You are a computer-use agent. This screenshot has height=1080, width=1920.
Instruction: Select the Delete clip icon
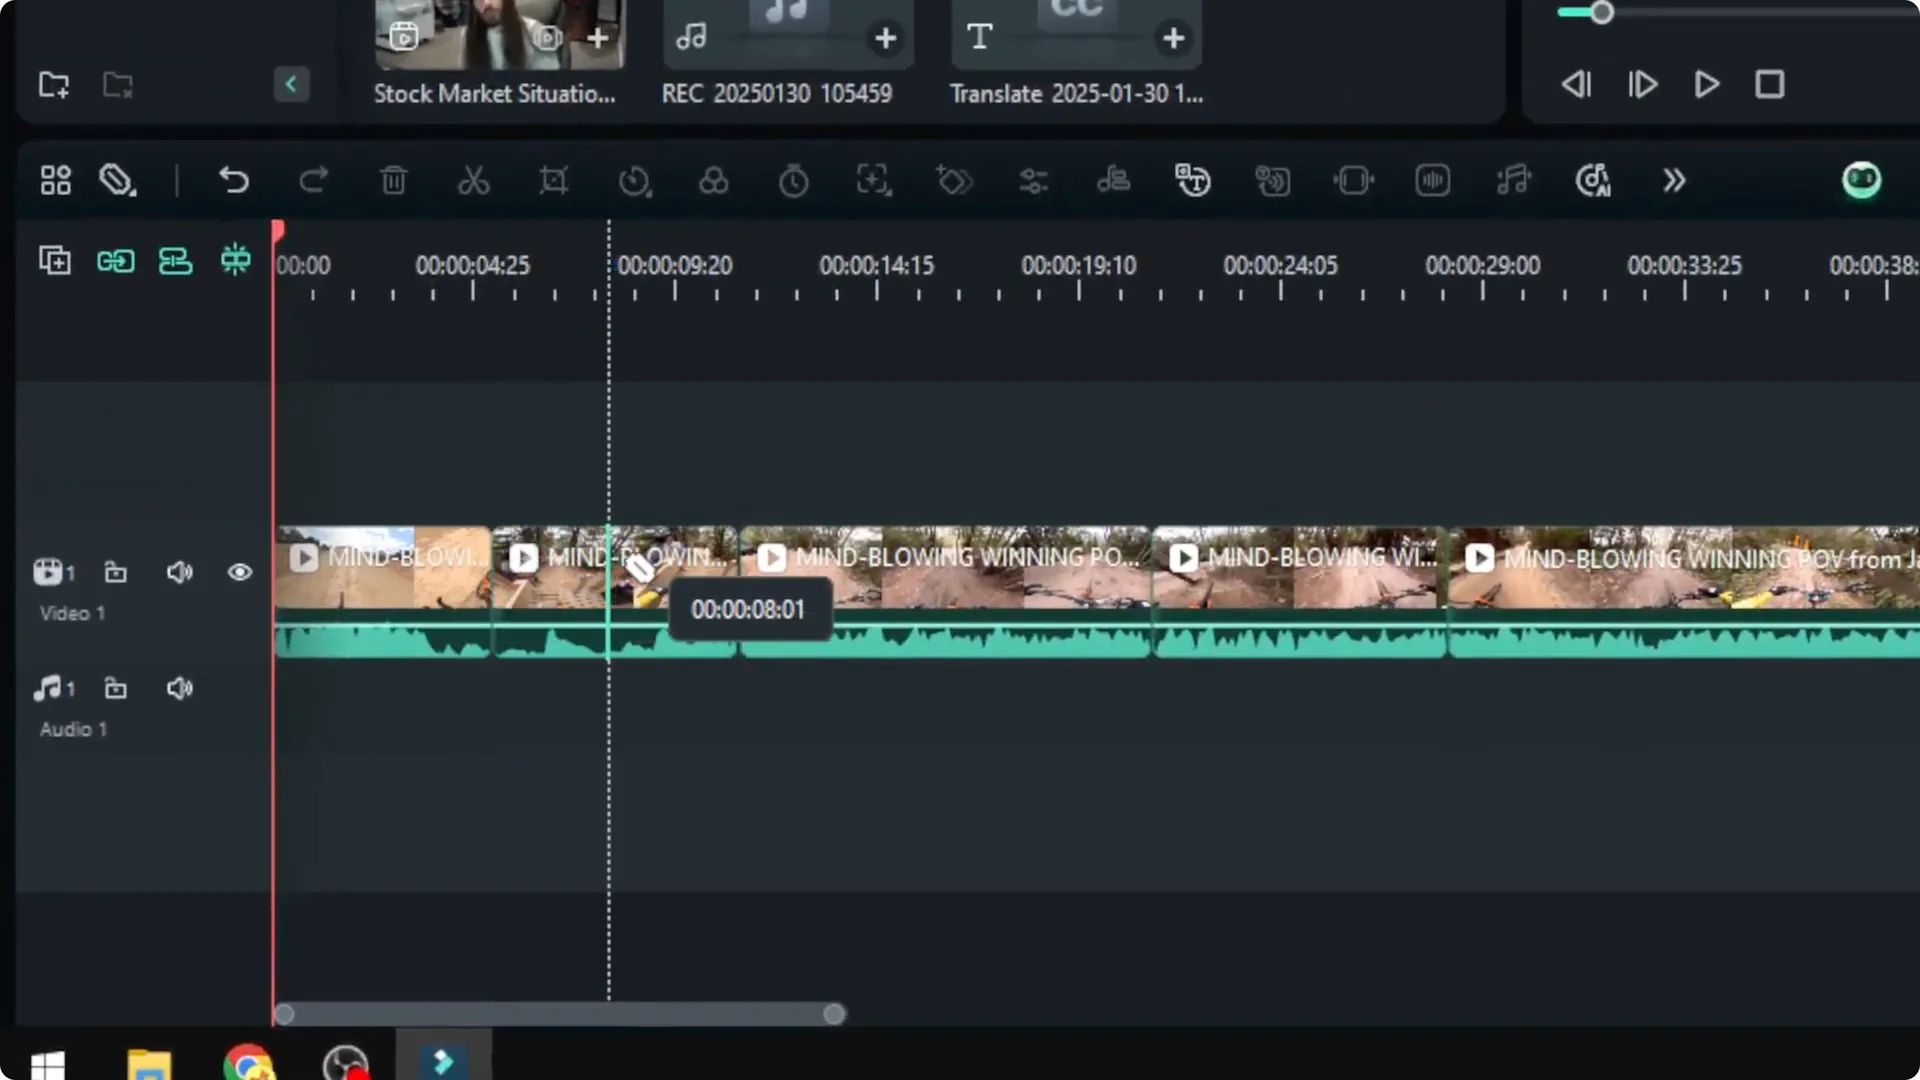[x=393, y=181]
